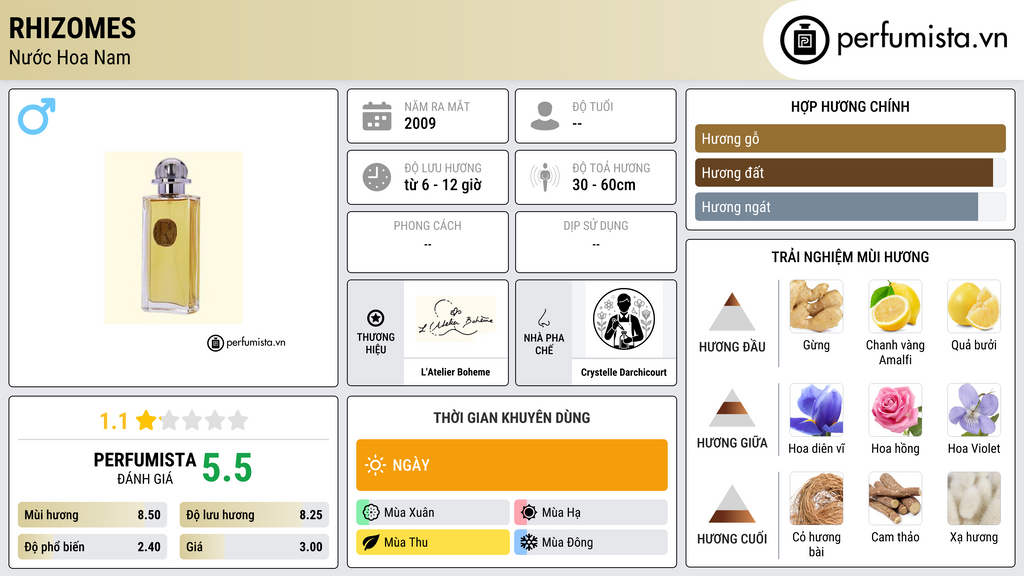Viewport: 1024px width, 576px height.
Task: Click the Độ lưu hương 8.25 score bar
Action: pos(254,515)
